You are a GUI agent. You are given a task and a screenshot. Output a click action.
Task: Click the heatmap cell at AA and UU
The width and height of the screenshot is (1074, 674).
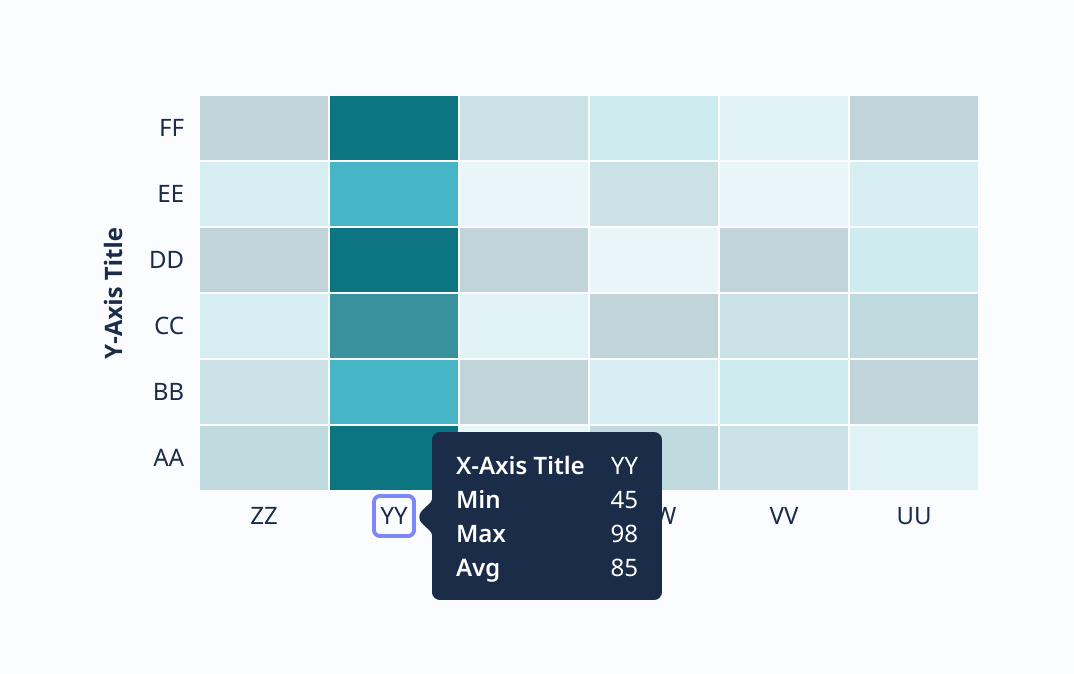914,458
